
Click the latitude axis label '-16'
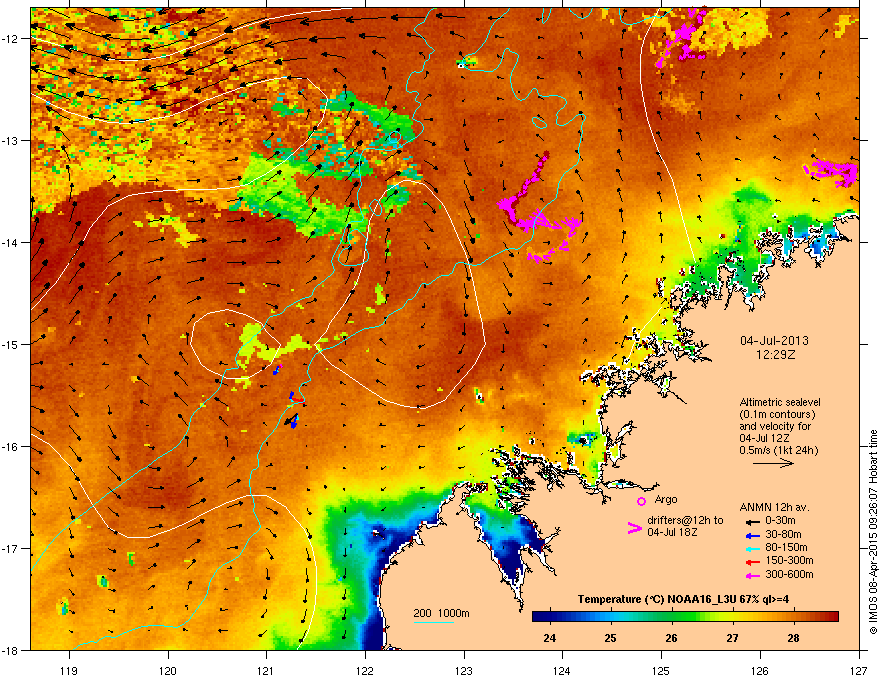[10, 447]
